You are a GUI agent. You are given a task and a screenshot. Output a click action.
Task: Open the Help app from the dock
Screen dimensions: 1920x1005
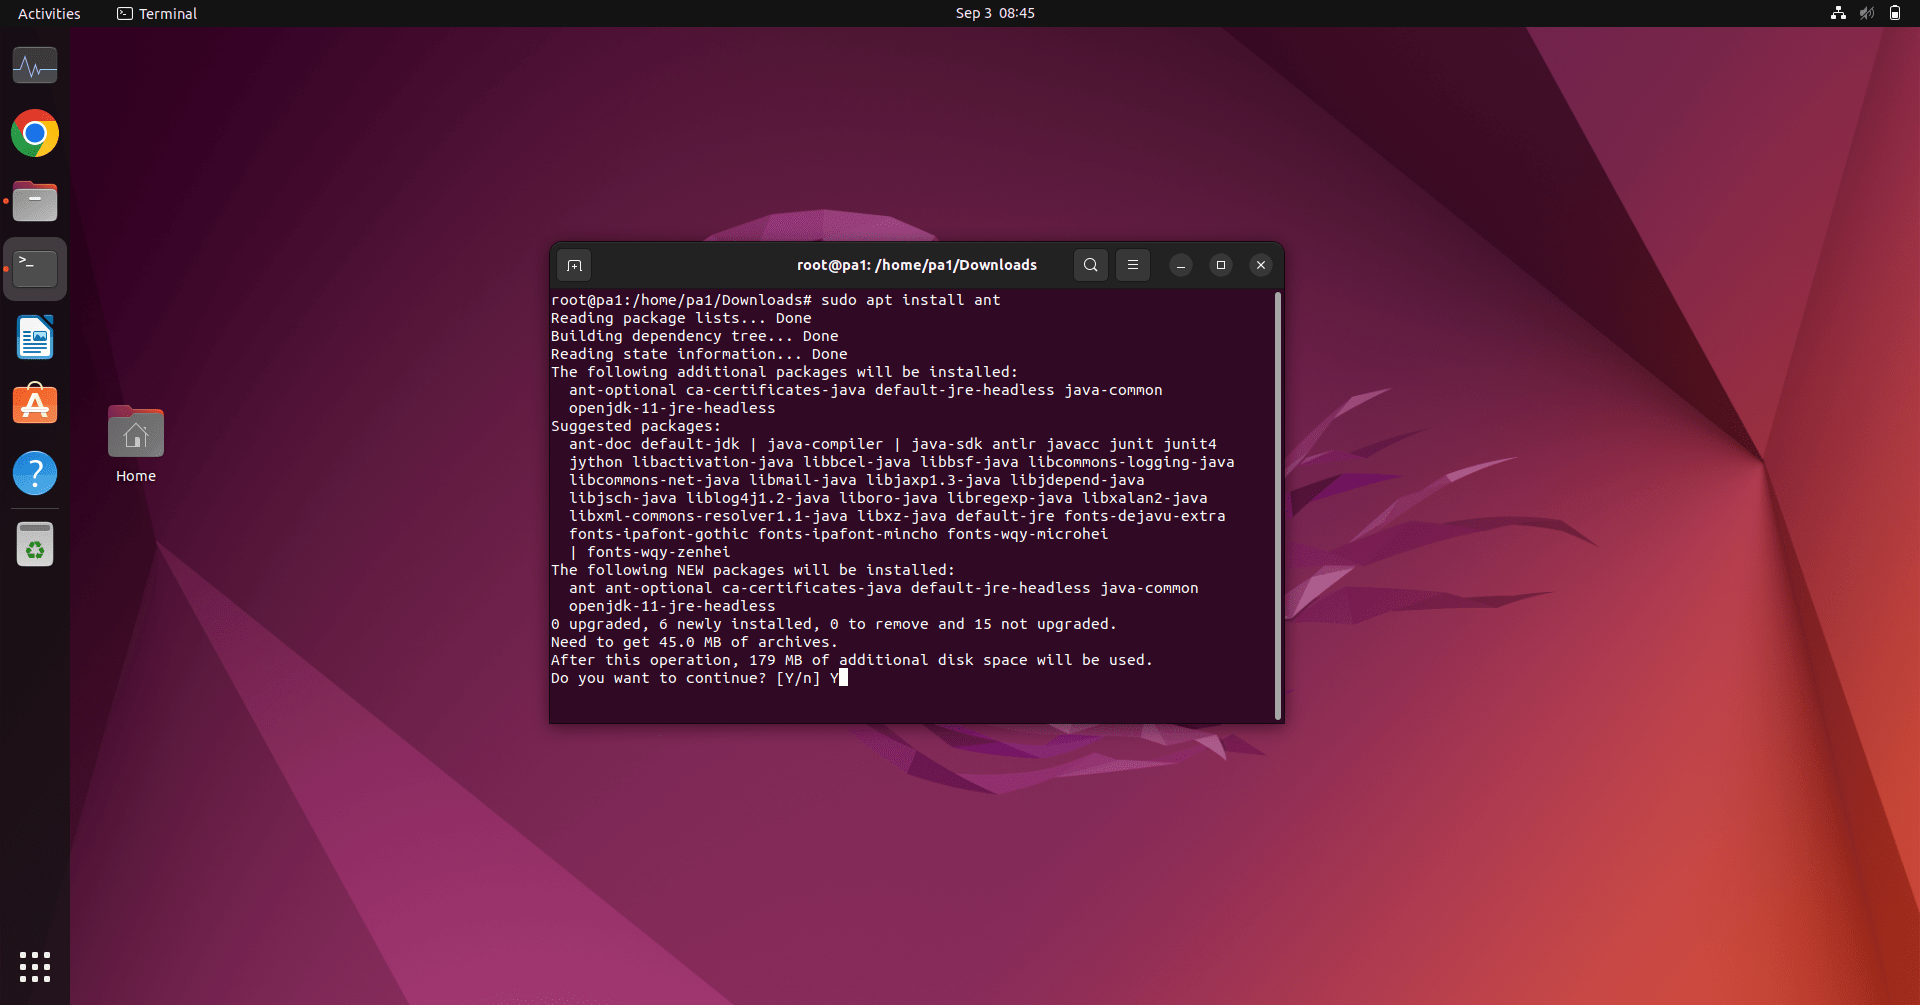point(34,473)
